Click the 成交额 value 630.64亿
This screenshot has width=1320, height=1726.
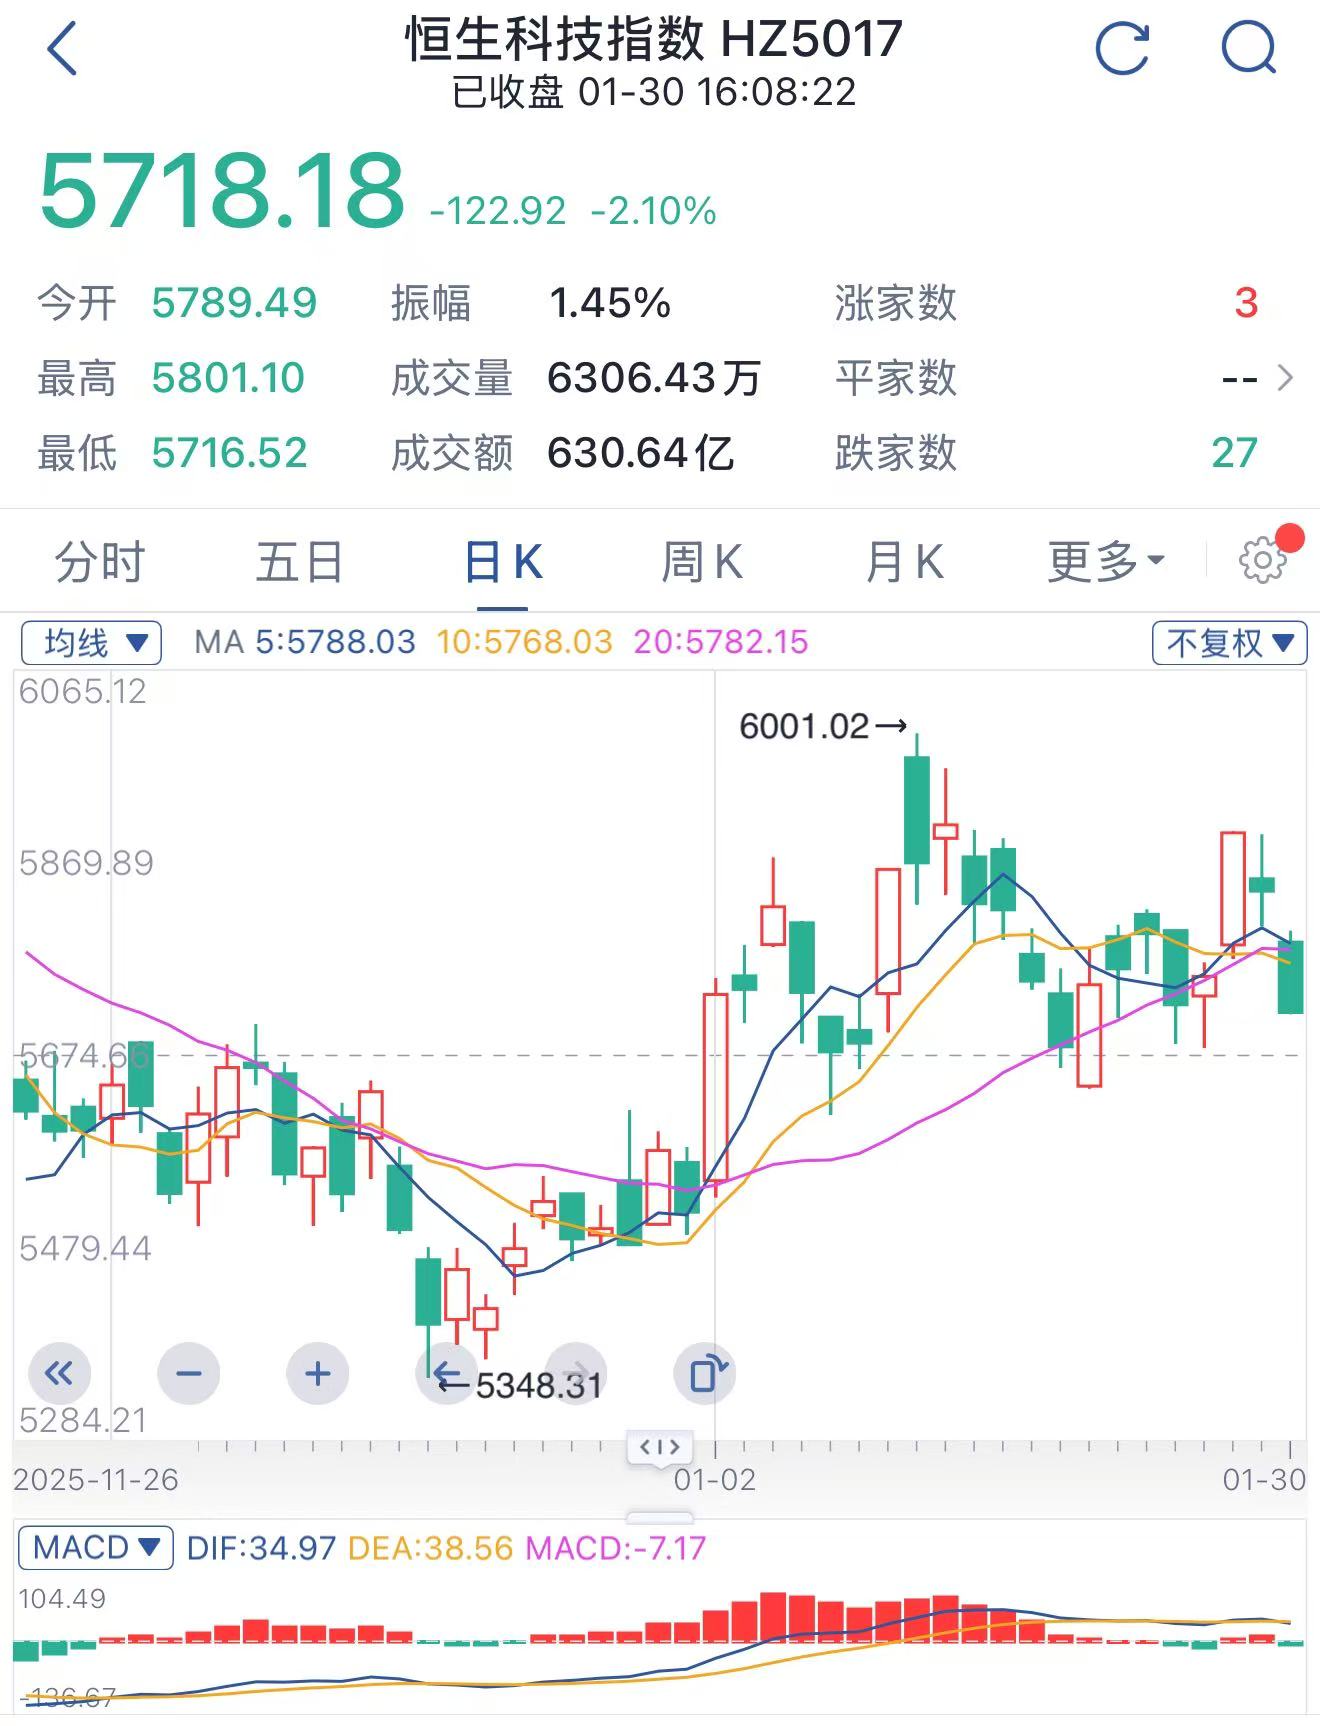(x=641, y=453)
